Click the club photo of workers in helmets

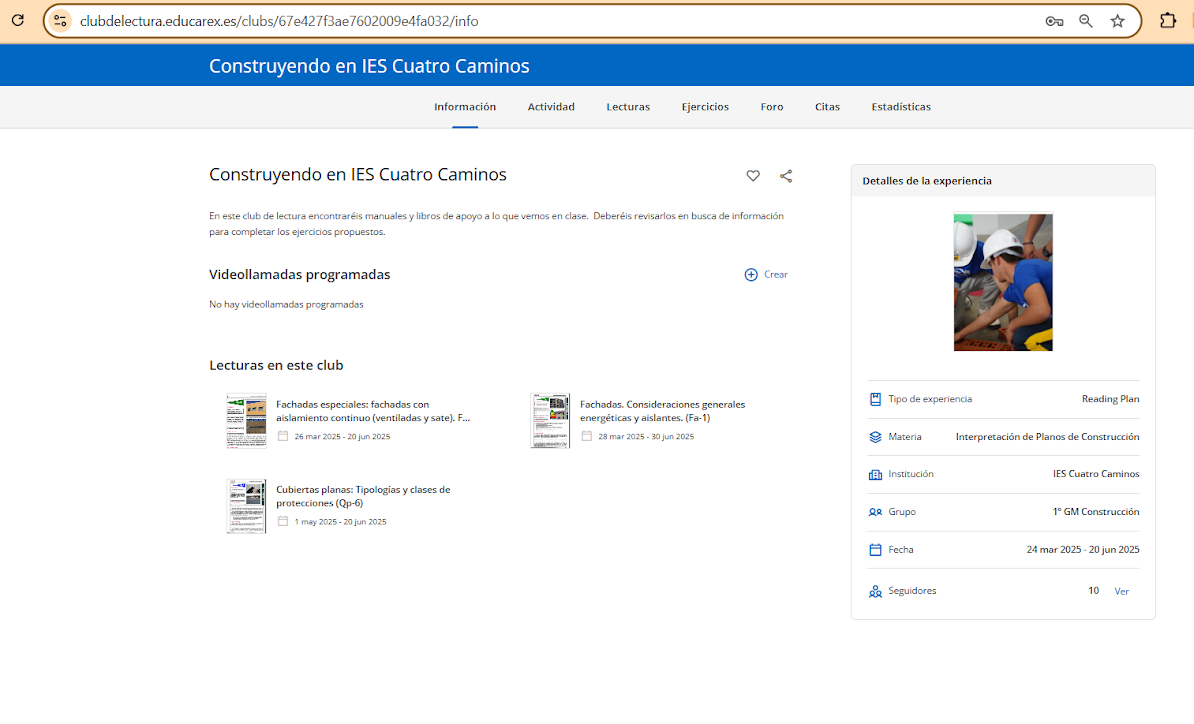[x=1003, y=282]
